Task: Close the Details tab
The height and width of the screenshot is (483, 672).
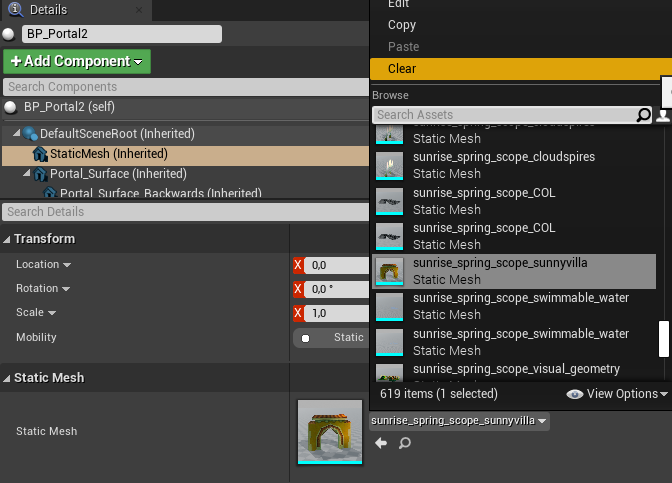Action: (139, 10)
